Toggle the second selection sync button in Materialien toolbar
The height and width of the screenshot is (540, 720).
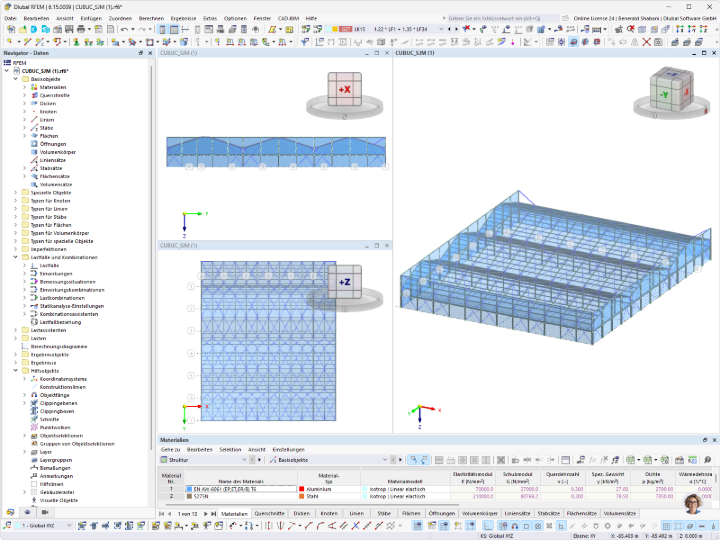pos(424,460)
